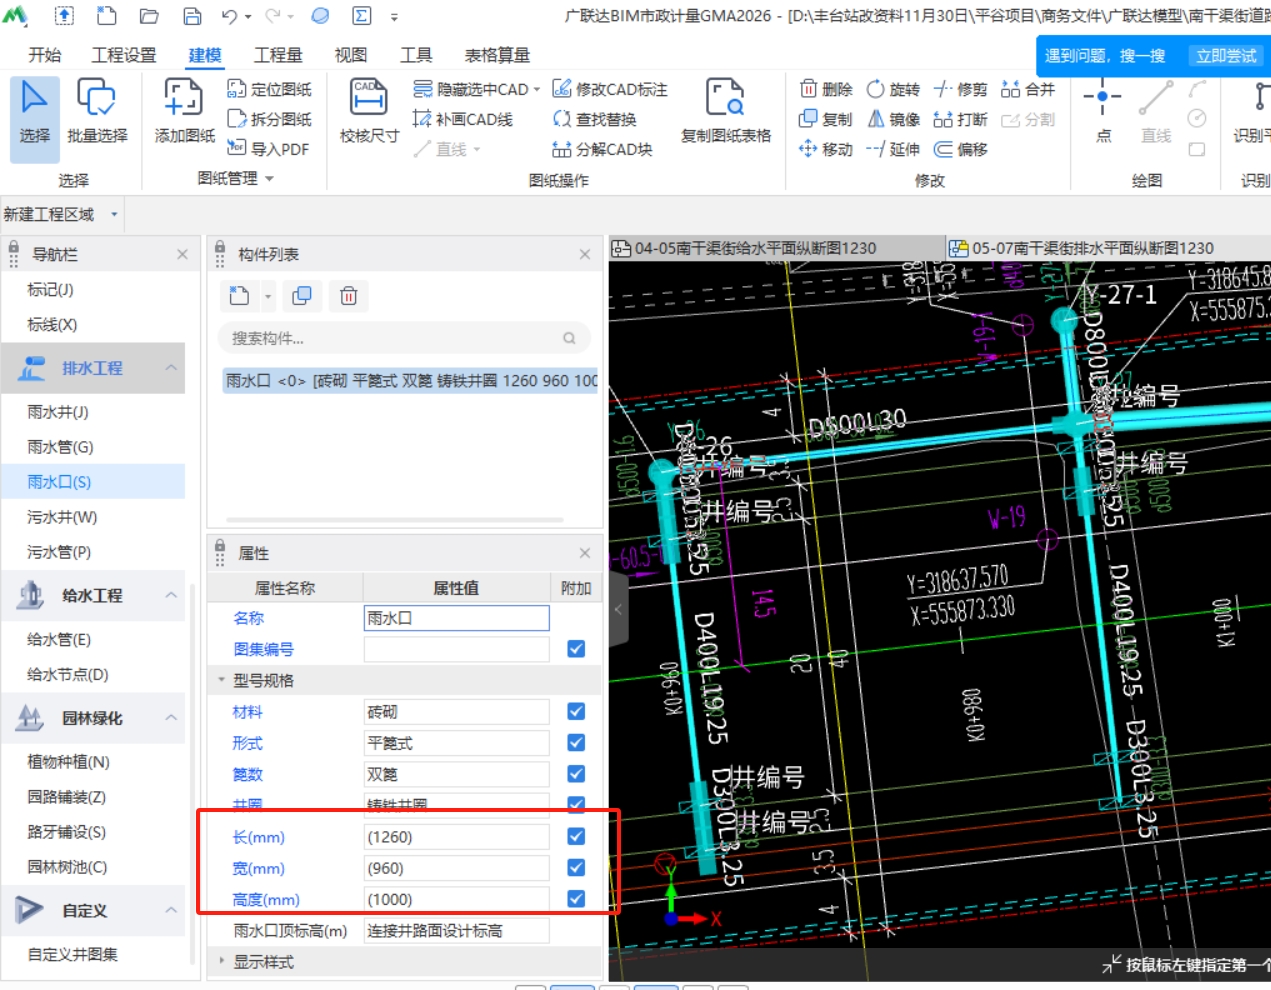Viewport: 1271px width, 990px height.
Task: Toggle the 宽(mm) 附加 checkbox
Action: 576,867
